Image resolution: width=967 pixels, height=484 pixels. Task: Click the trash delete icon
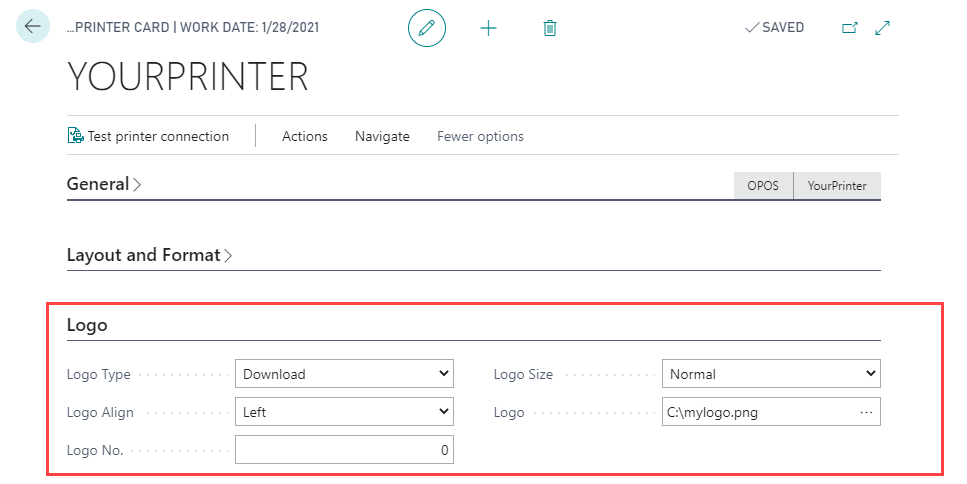pyautogui.click(x=549, y=28)
